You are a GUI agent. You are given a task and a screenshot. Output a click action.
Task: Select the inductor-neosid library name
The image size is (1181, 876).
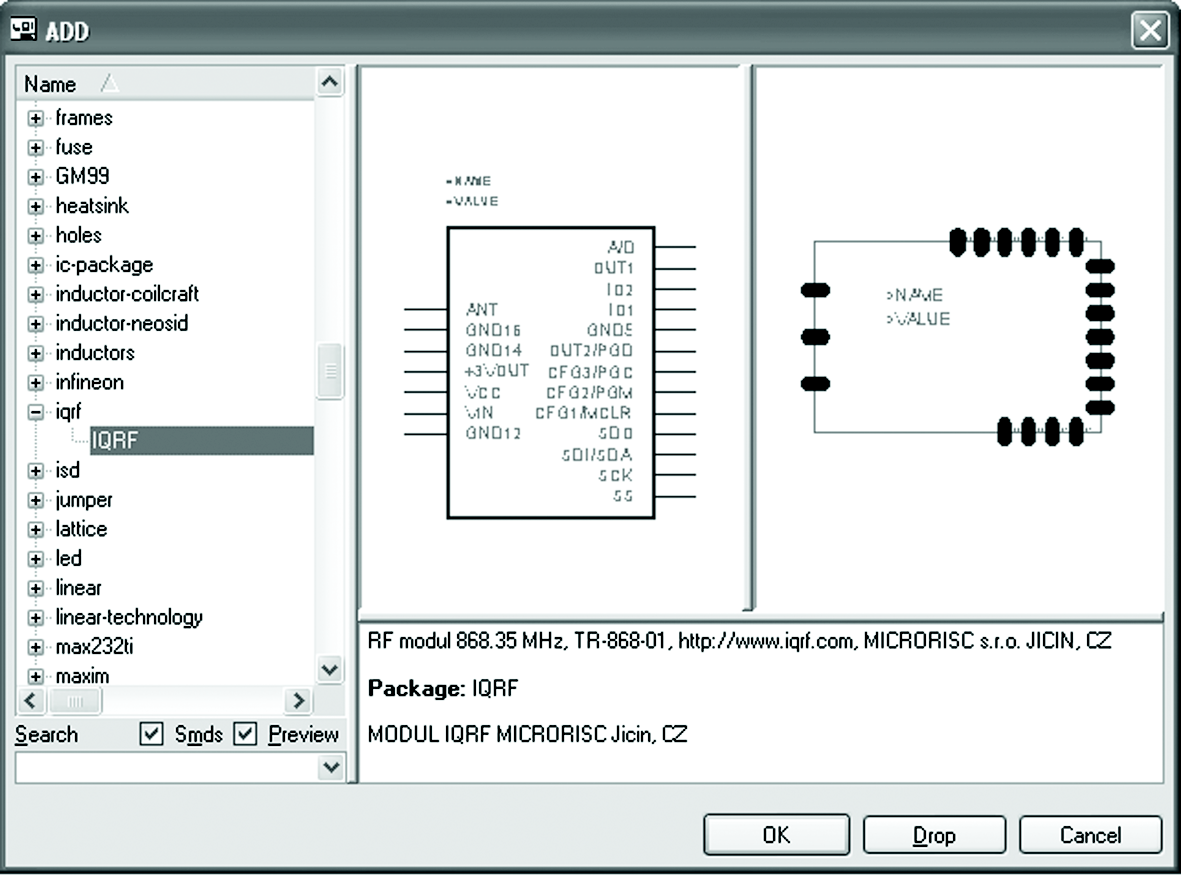coord(122,324)
